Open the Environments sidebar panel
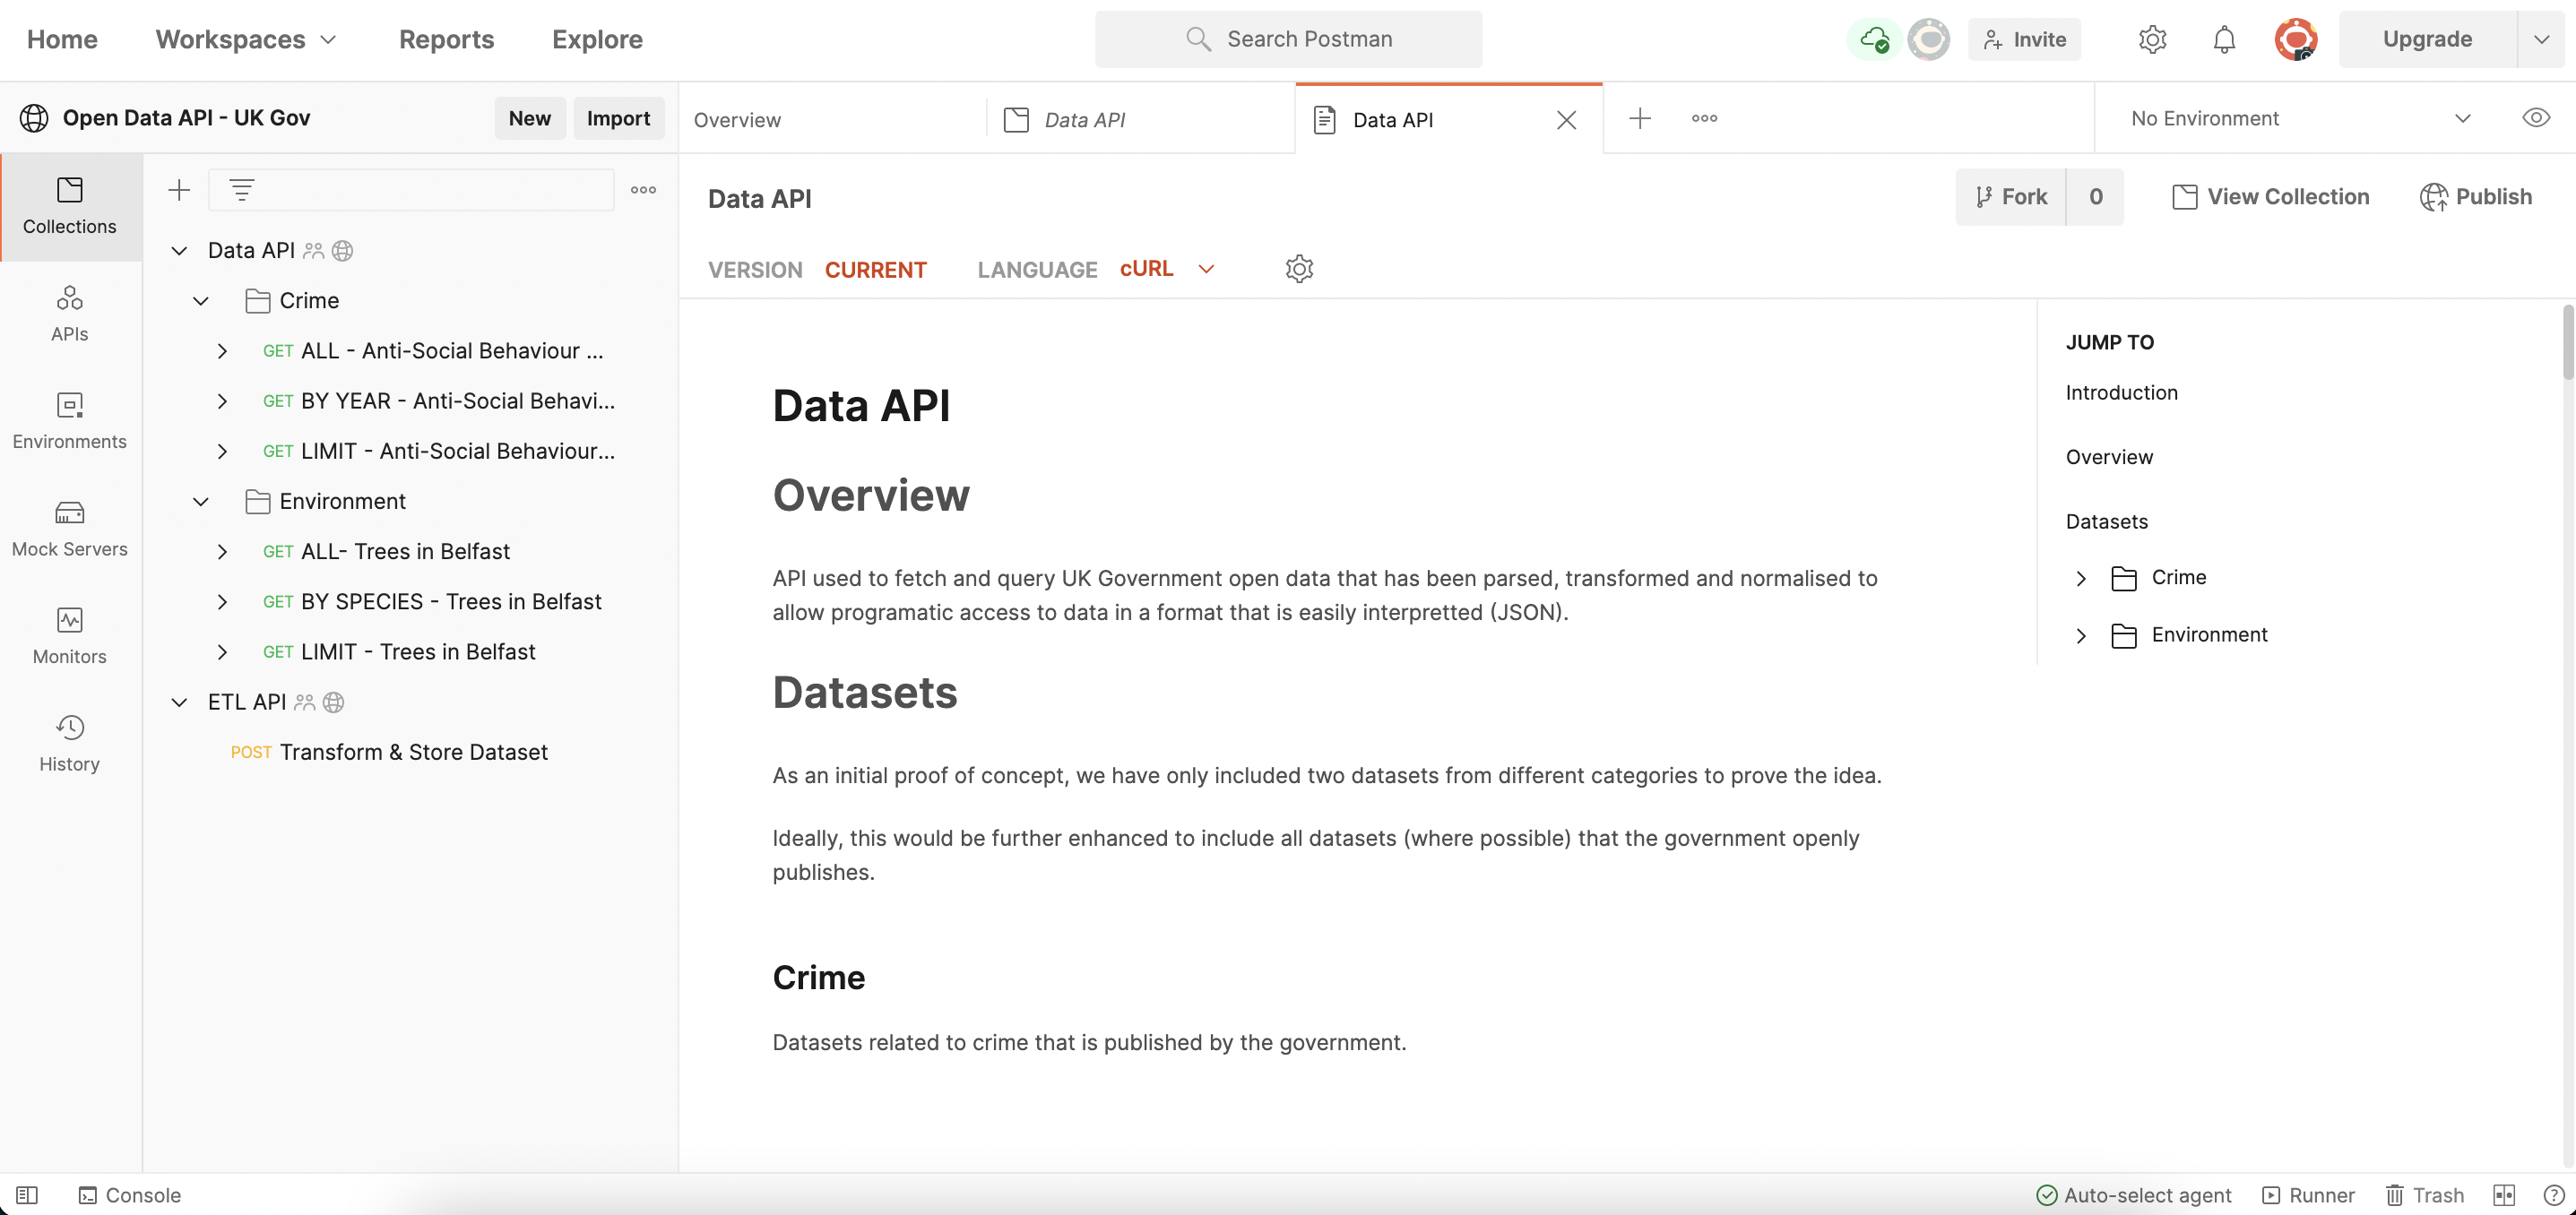 click(69, 420)
